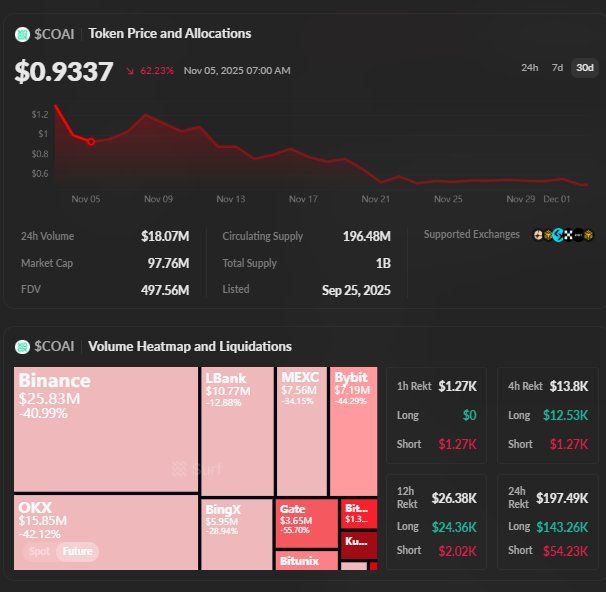Click the Token Price and Allocations heading
The image size is (606, 592).
pos(170,34)
